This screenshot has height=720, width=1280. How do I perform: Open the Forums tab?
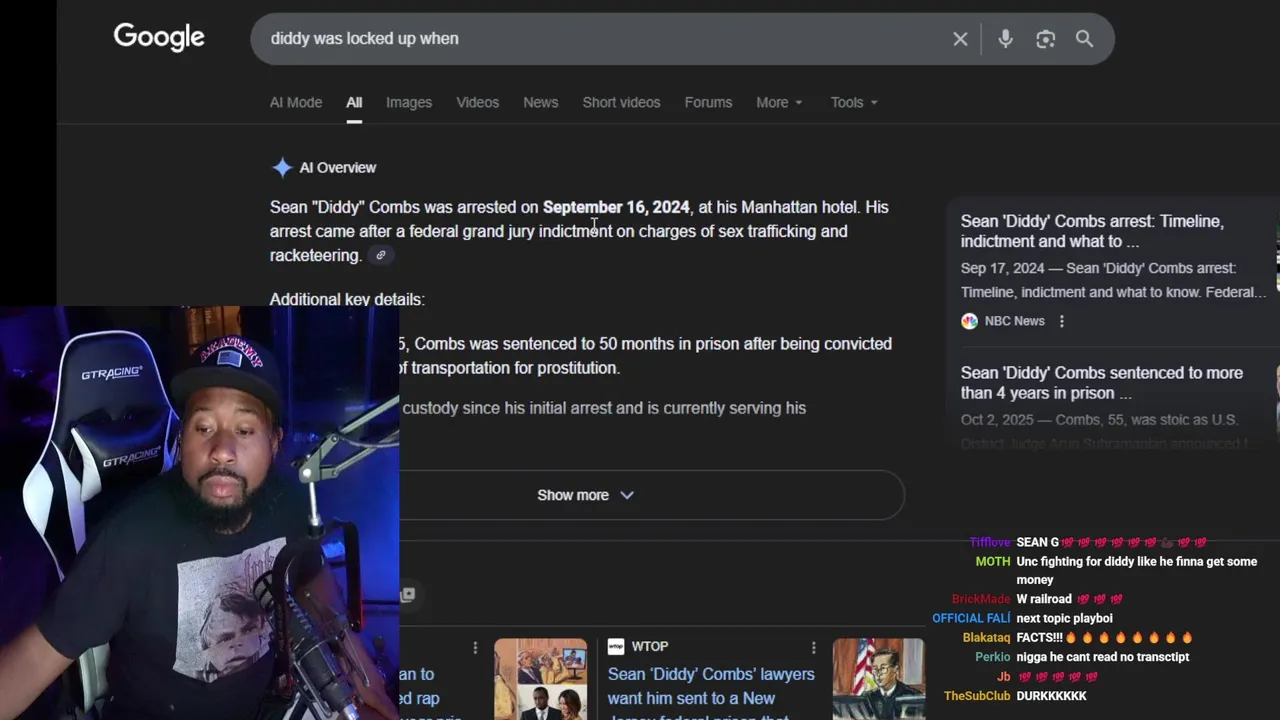pyautogui.click(x=708, y=102)
